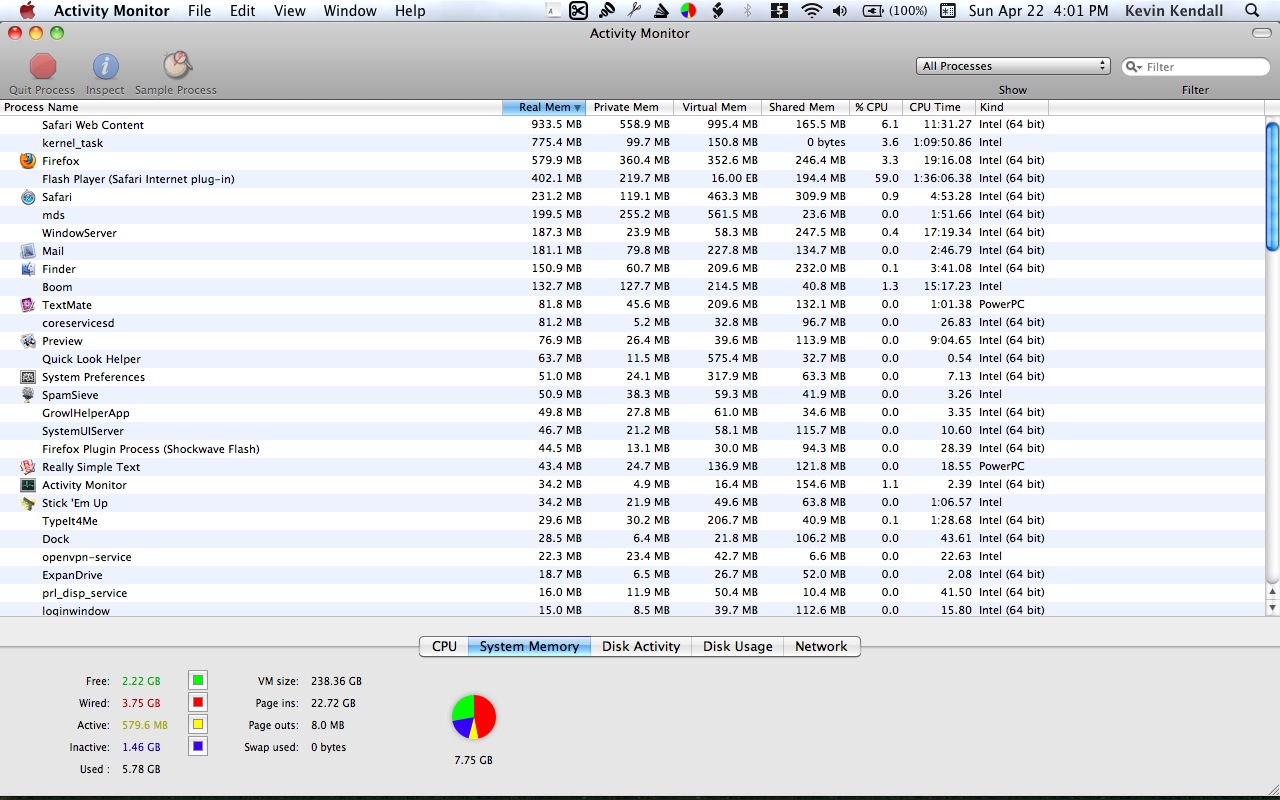
Task: Select the Safari Web Content process
Action: pos(632,125)
